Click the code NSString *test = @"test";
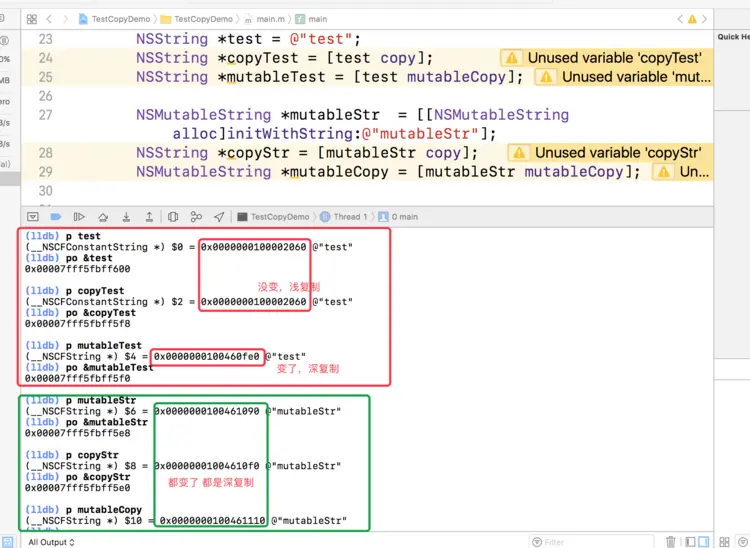This screenshot has height=548, width=750. [x=248, y=39]
